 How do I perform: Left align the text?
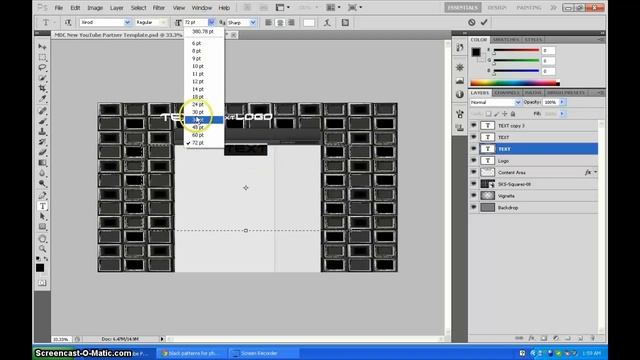tap(268, 22)
